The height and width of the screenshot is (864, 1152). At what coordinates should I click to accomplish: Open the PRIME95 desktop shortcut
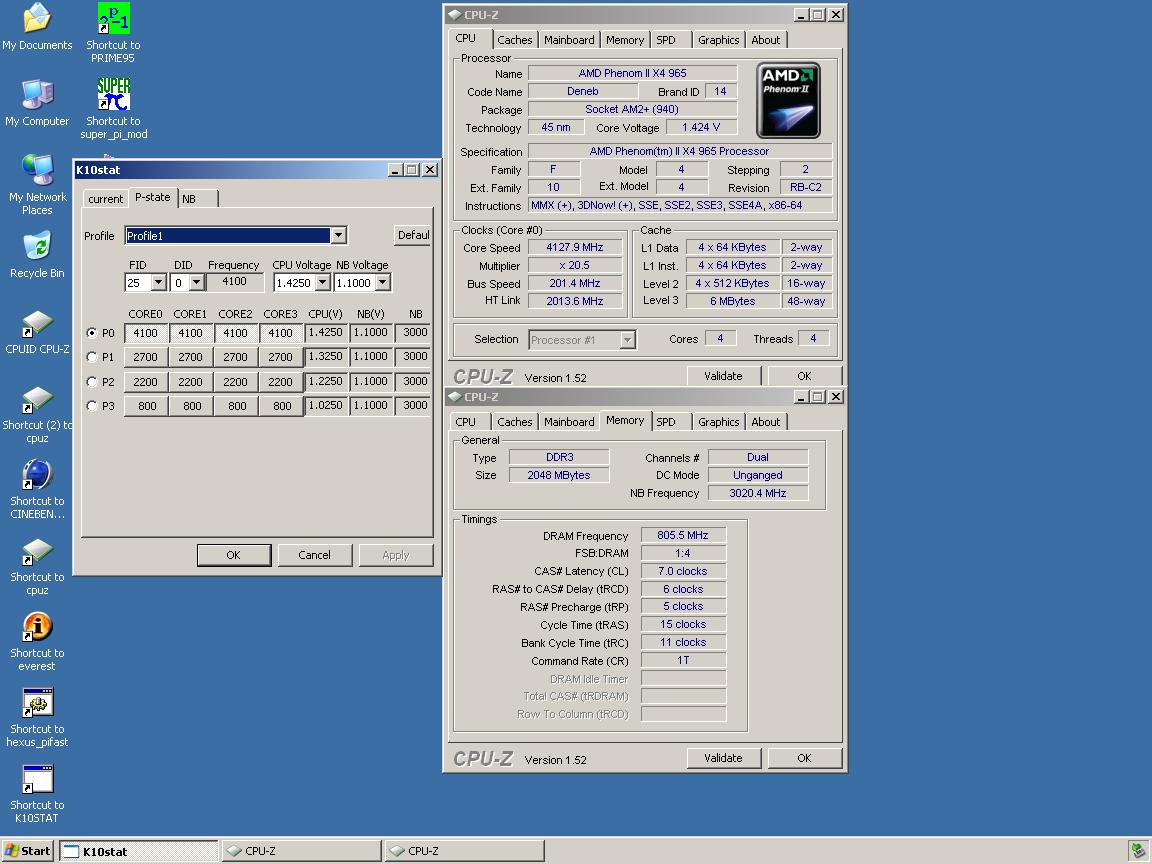(113, 20)
